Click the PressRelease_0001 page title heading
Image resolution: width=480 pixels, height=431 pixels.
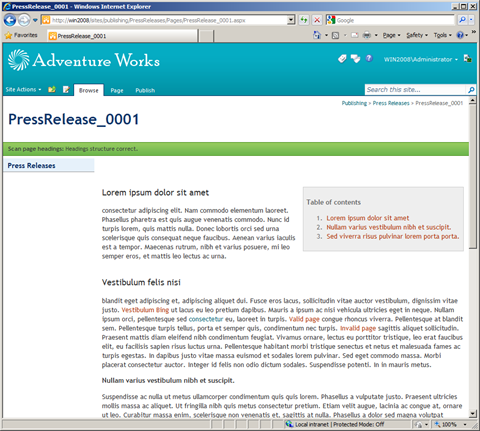tap(74, 119)
